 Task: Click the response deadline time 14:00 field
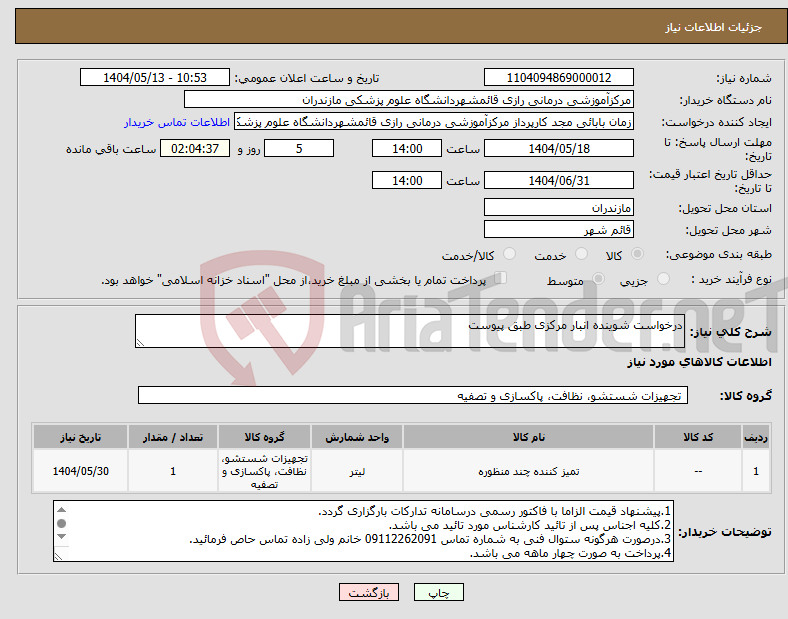(x=407, y=149)
